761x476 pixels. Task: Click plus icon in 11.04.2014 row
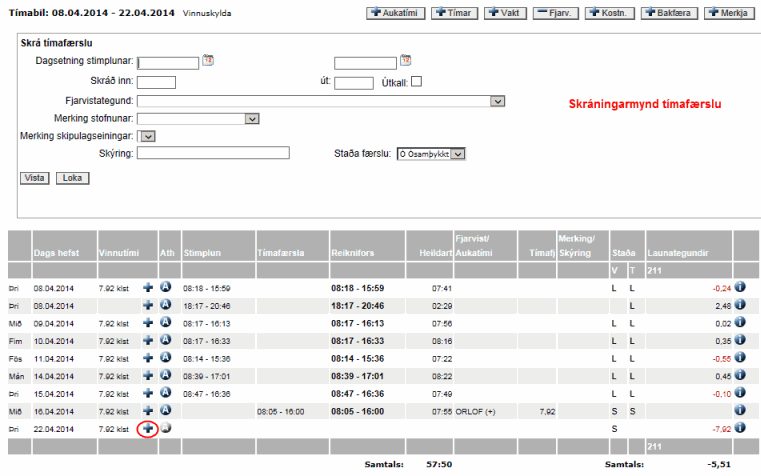(x=148, y=358)
